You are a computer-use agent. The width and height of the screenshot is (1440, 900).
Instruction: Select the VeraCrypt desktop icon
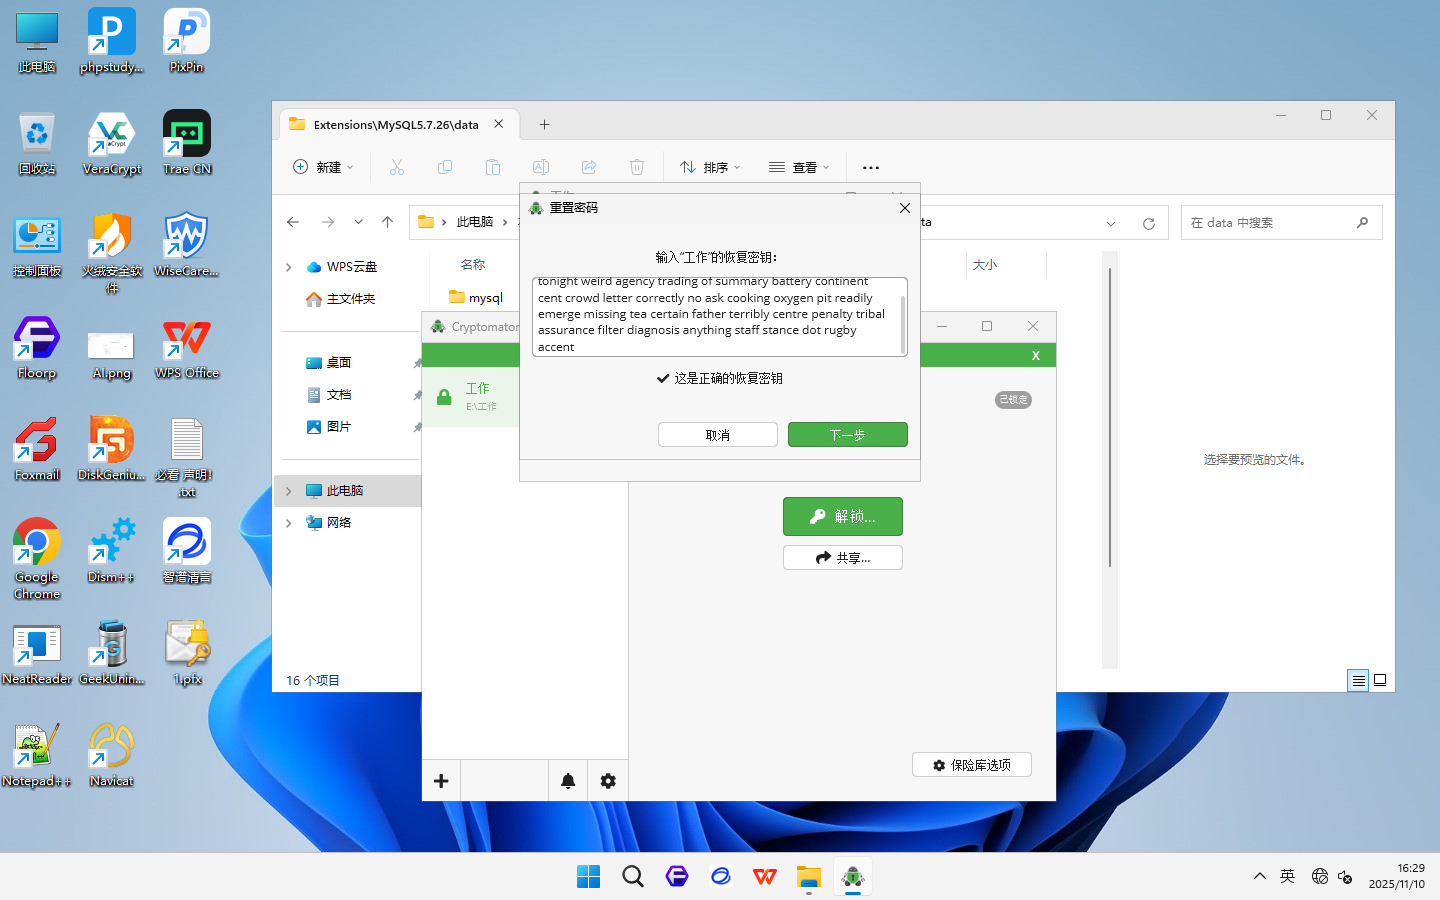tap(112, 144)
